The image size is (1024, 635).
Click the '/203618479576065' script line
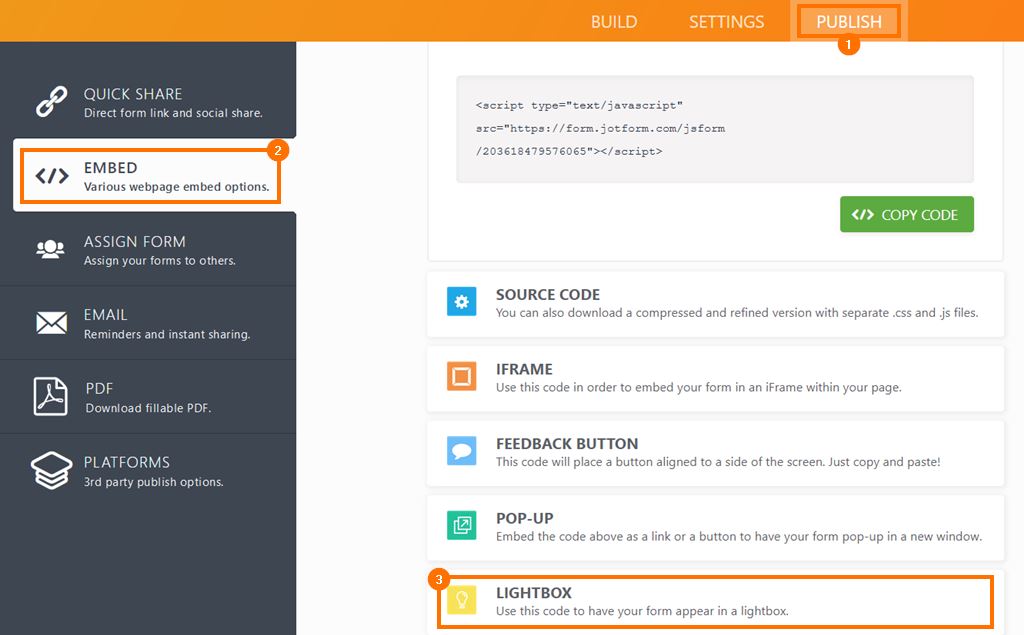[x=569, y=152]
